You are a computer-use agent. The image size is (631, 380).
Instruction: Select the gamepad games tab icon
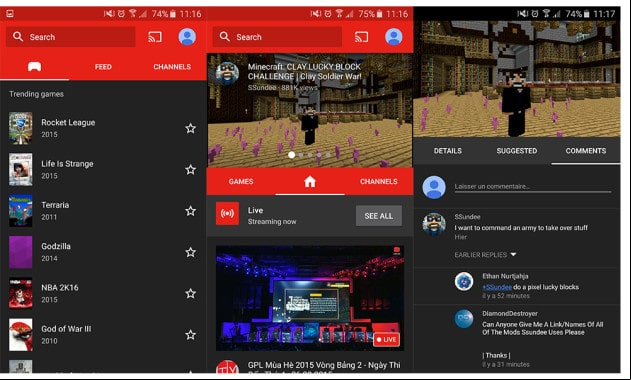[x=35, y=66]
